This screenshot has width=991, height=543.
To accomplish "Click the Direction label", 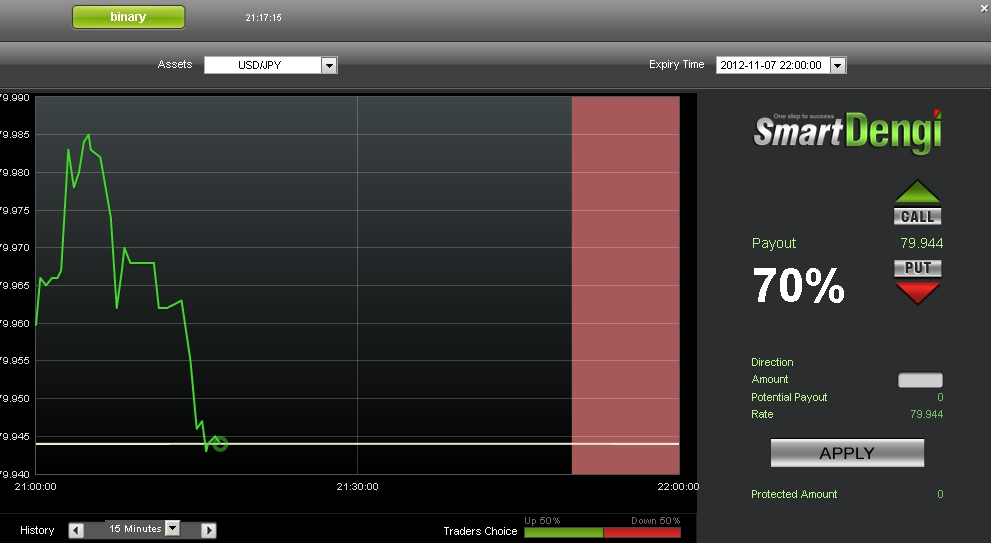I will click(772, 362).
